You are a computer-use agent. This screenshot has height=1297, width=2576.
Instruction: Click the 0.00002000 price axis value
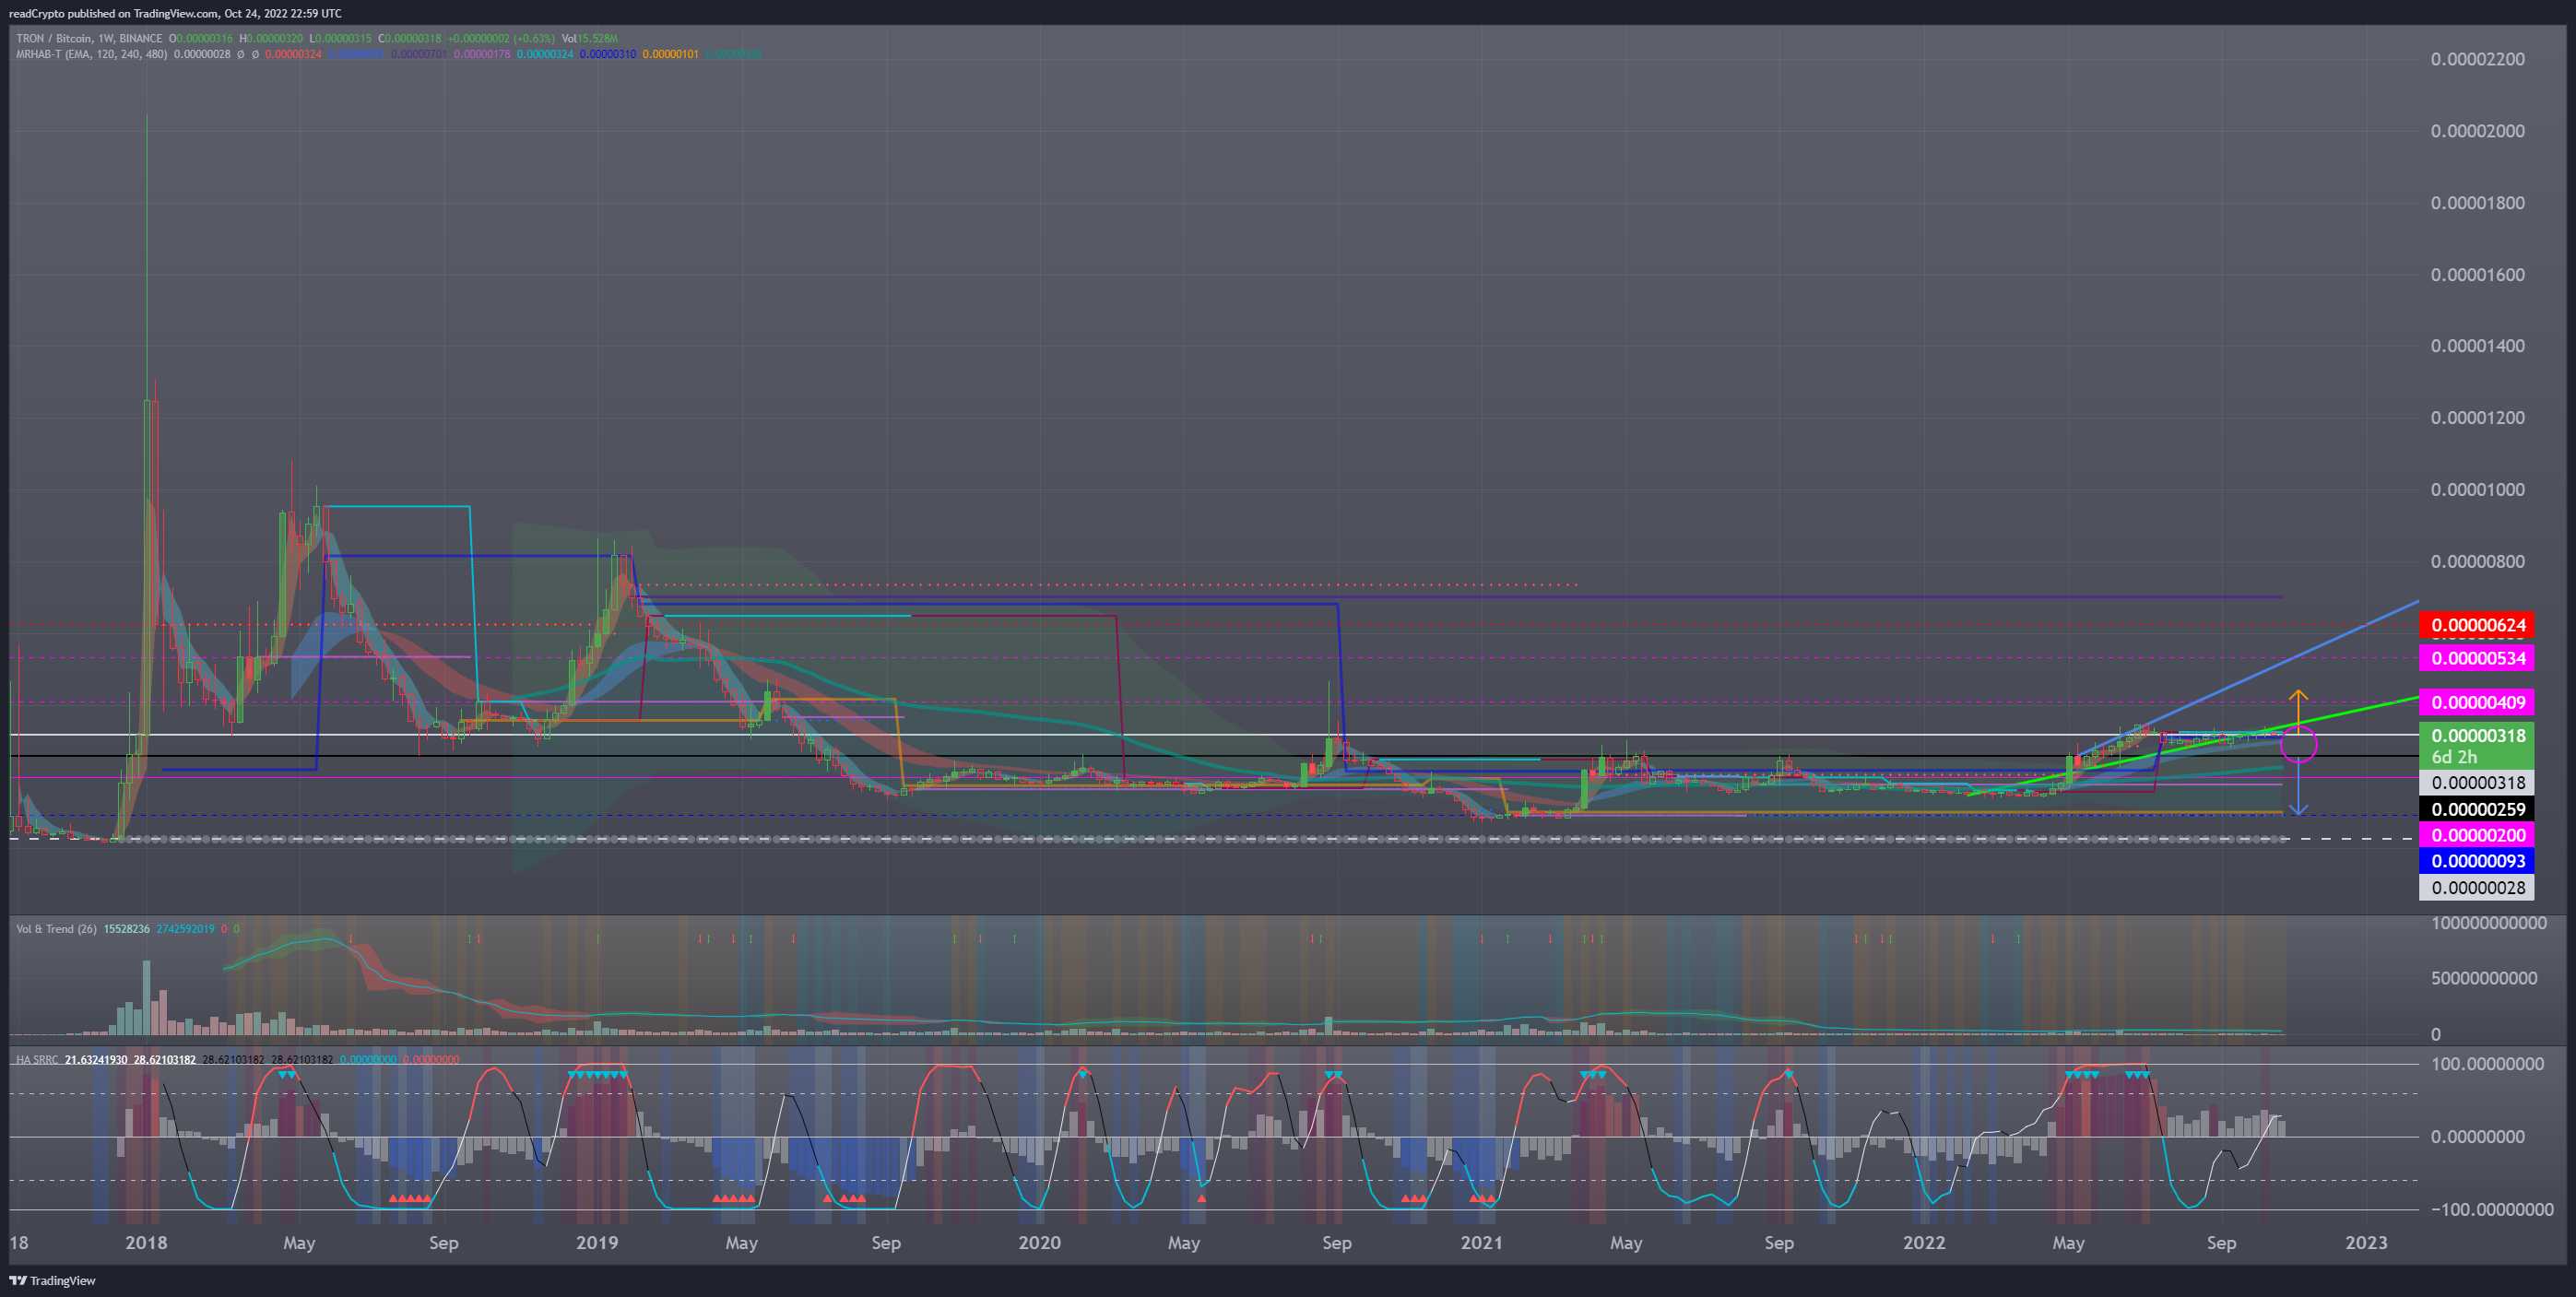click(x=2477, y=131)
